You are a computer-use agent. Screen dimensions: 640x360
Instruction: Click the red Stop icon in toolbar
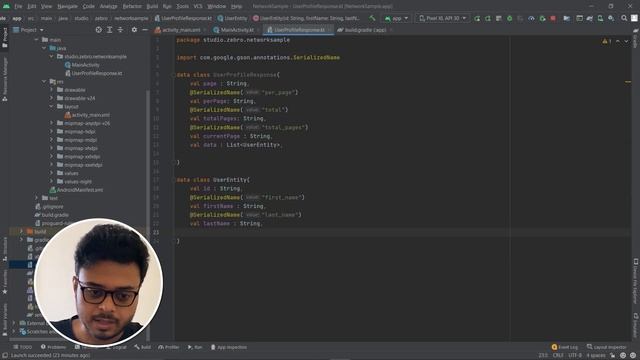point(553,18)
